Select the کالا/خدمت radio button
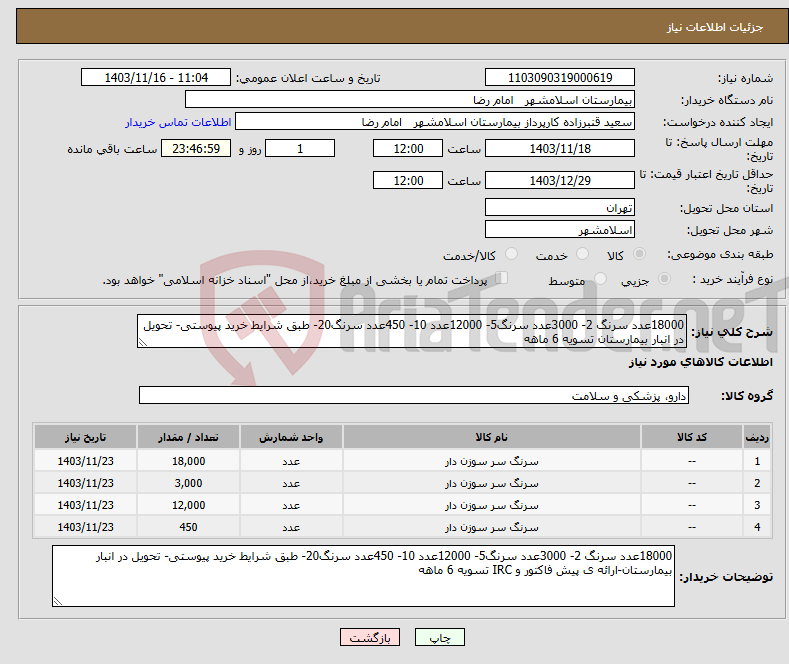 click(511, 254)
